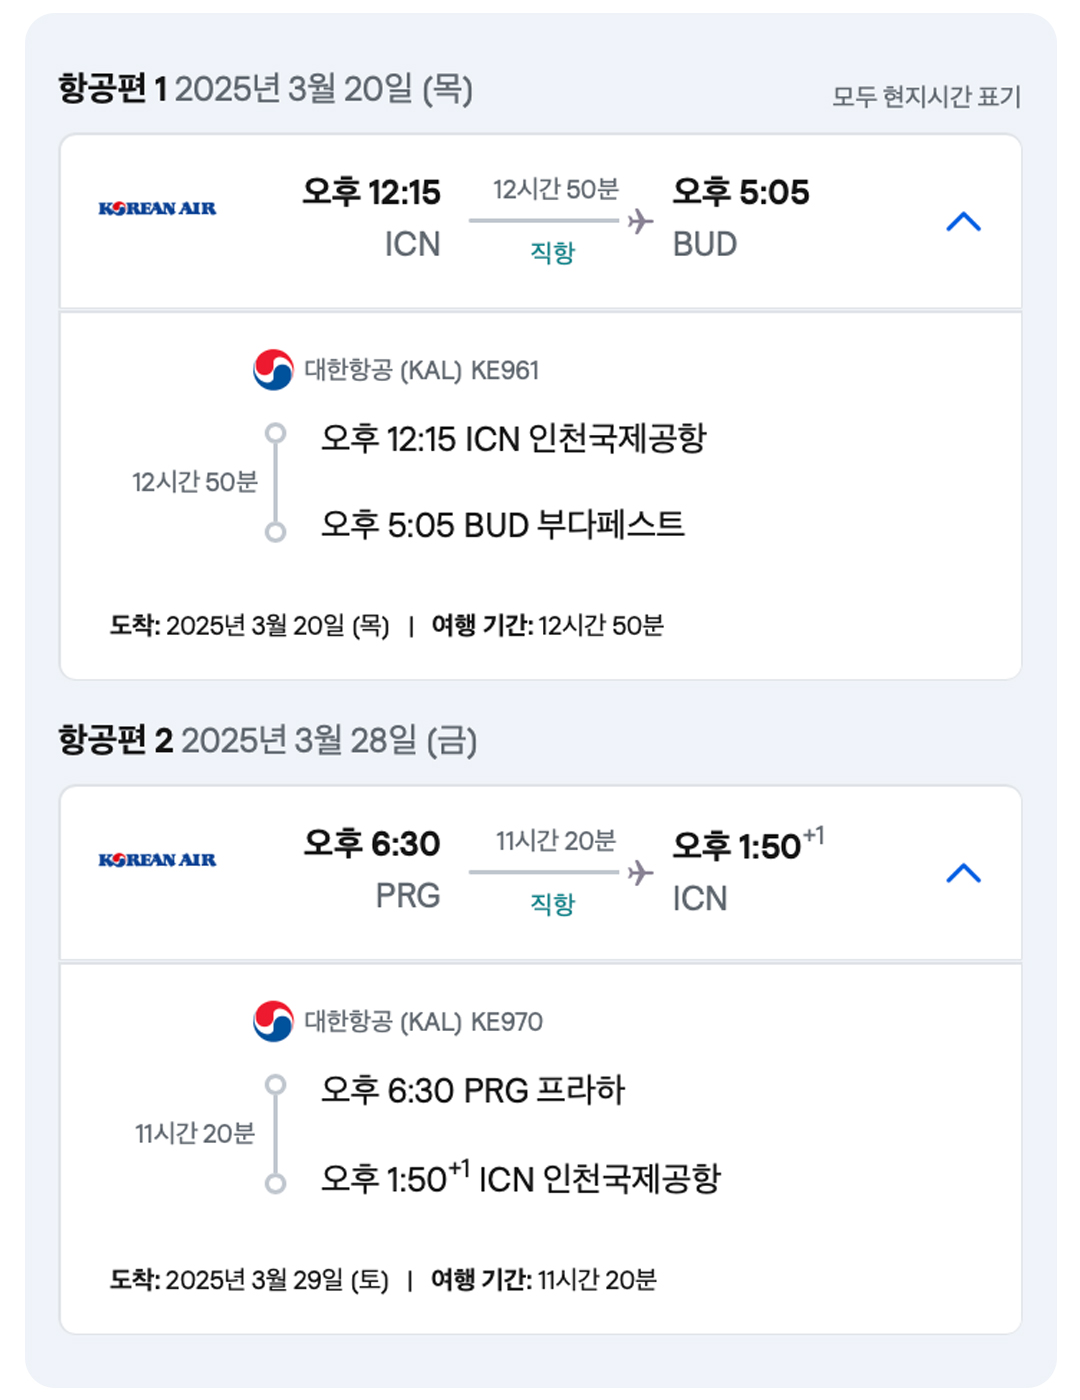Click the Korean Air logo for flight 2

click(157, 859)
